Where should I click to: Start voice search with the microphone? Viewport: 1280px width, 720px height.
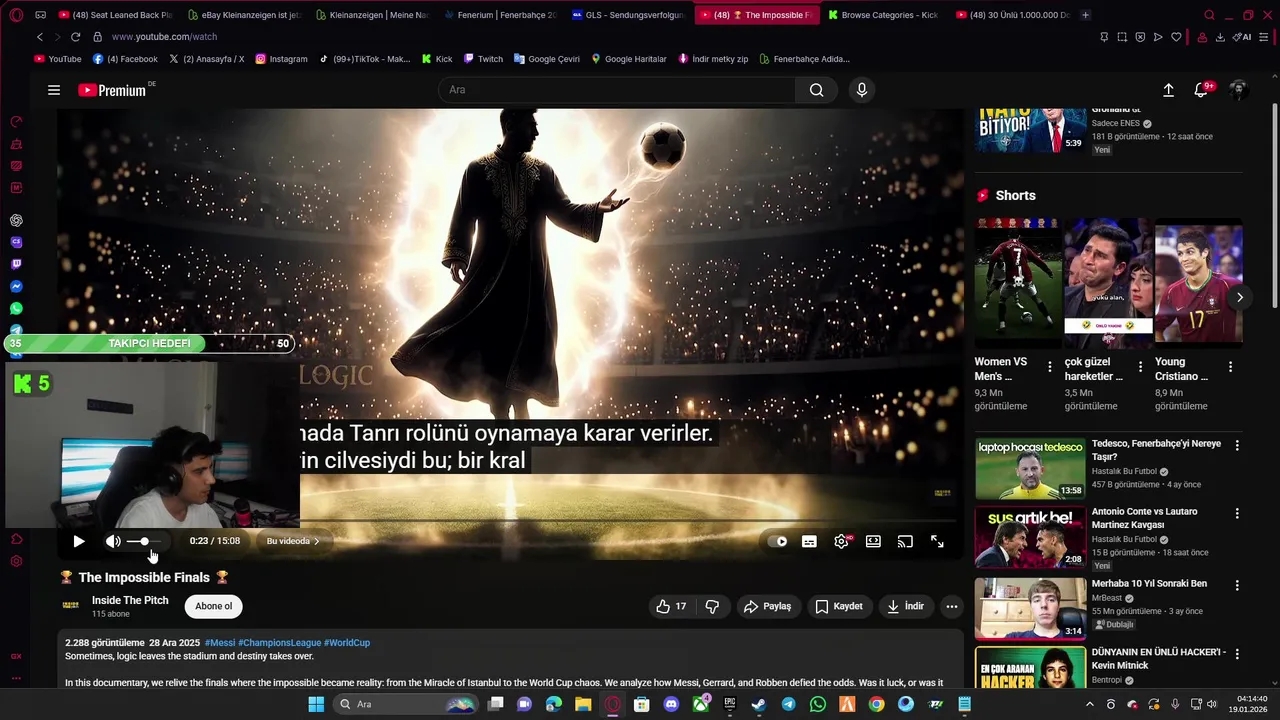(862, 90)
